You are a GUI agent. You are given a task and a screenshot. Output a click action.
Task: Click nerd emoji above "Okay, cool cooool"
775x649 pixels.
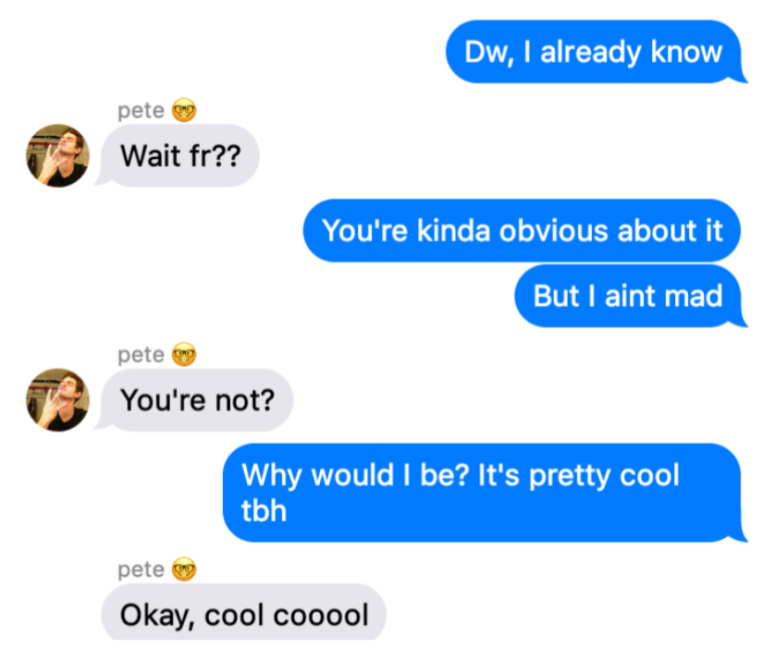[x=184, y=570]
